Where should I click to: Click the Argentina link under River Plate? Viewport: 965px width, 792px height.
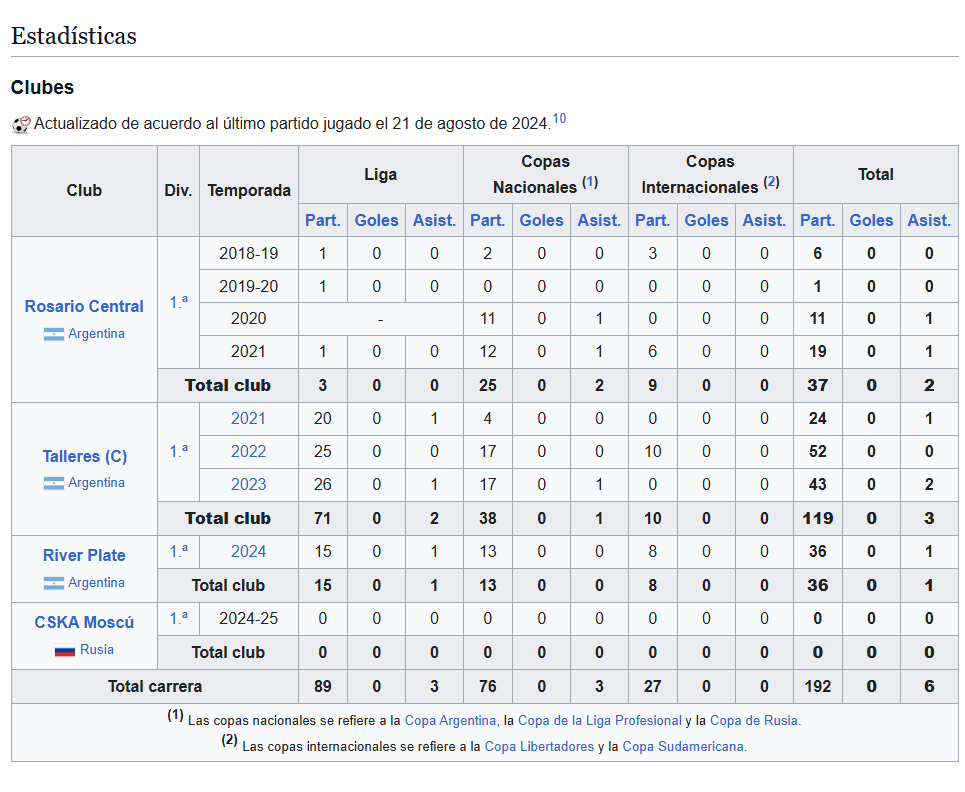pyautogui.click(x=96, y=582)
